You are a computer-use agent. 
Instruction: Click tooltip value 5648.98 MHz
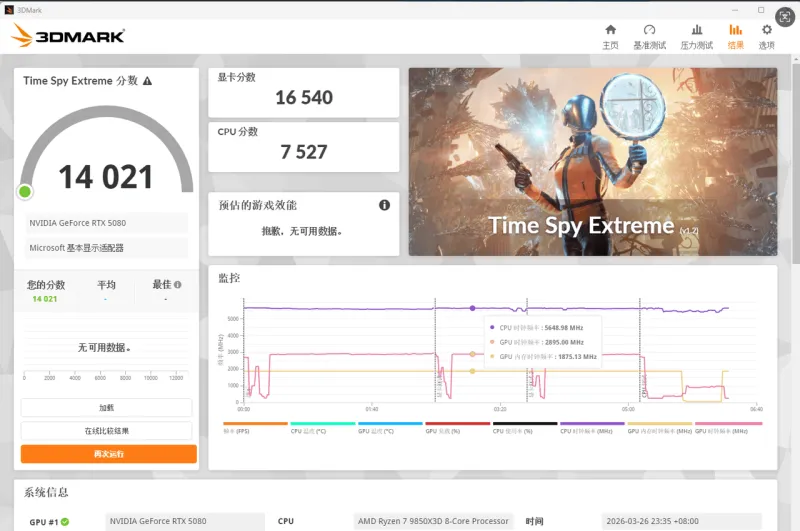pyautogui.click(x=564, y=327)
